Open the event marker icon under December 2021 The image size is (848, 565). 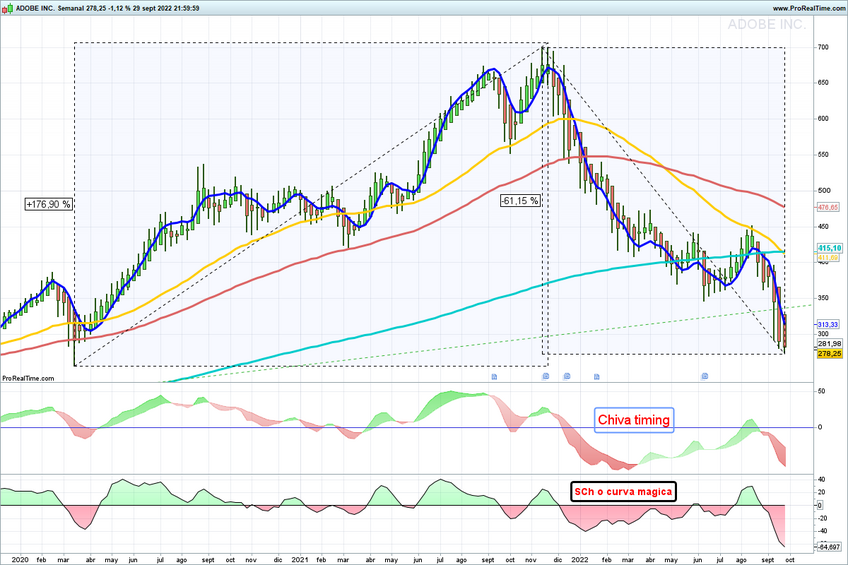(567, 376)
